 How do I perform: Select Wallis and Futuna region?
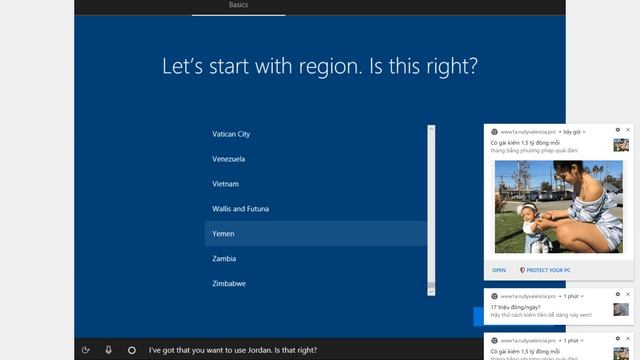[316, 209]
